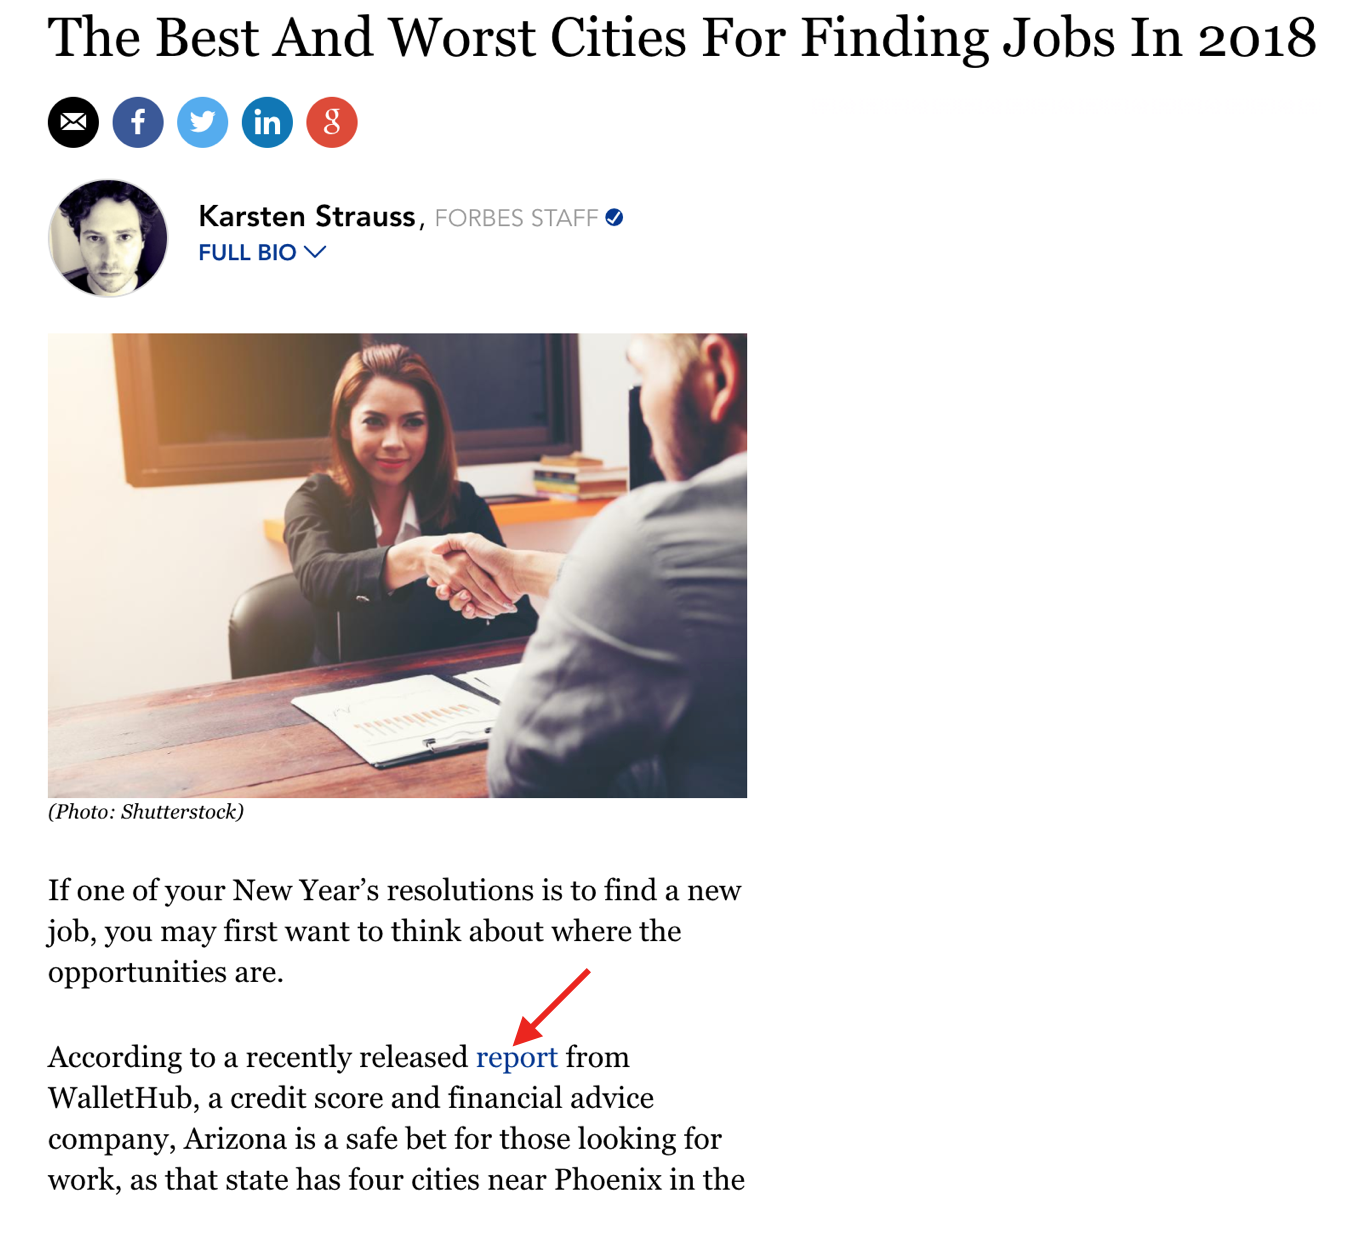Click the Photo: Shutterstock caption

[x=146, y=811]
